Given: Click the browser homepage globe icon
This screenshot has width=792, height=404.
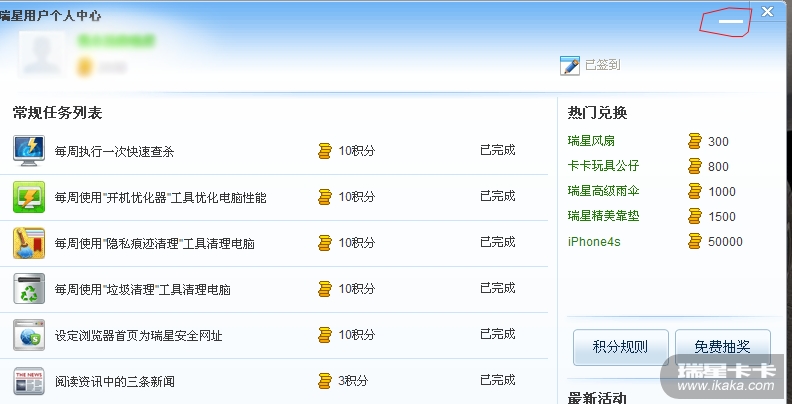Looking at the screenshot, I should 29,335.
